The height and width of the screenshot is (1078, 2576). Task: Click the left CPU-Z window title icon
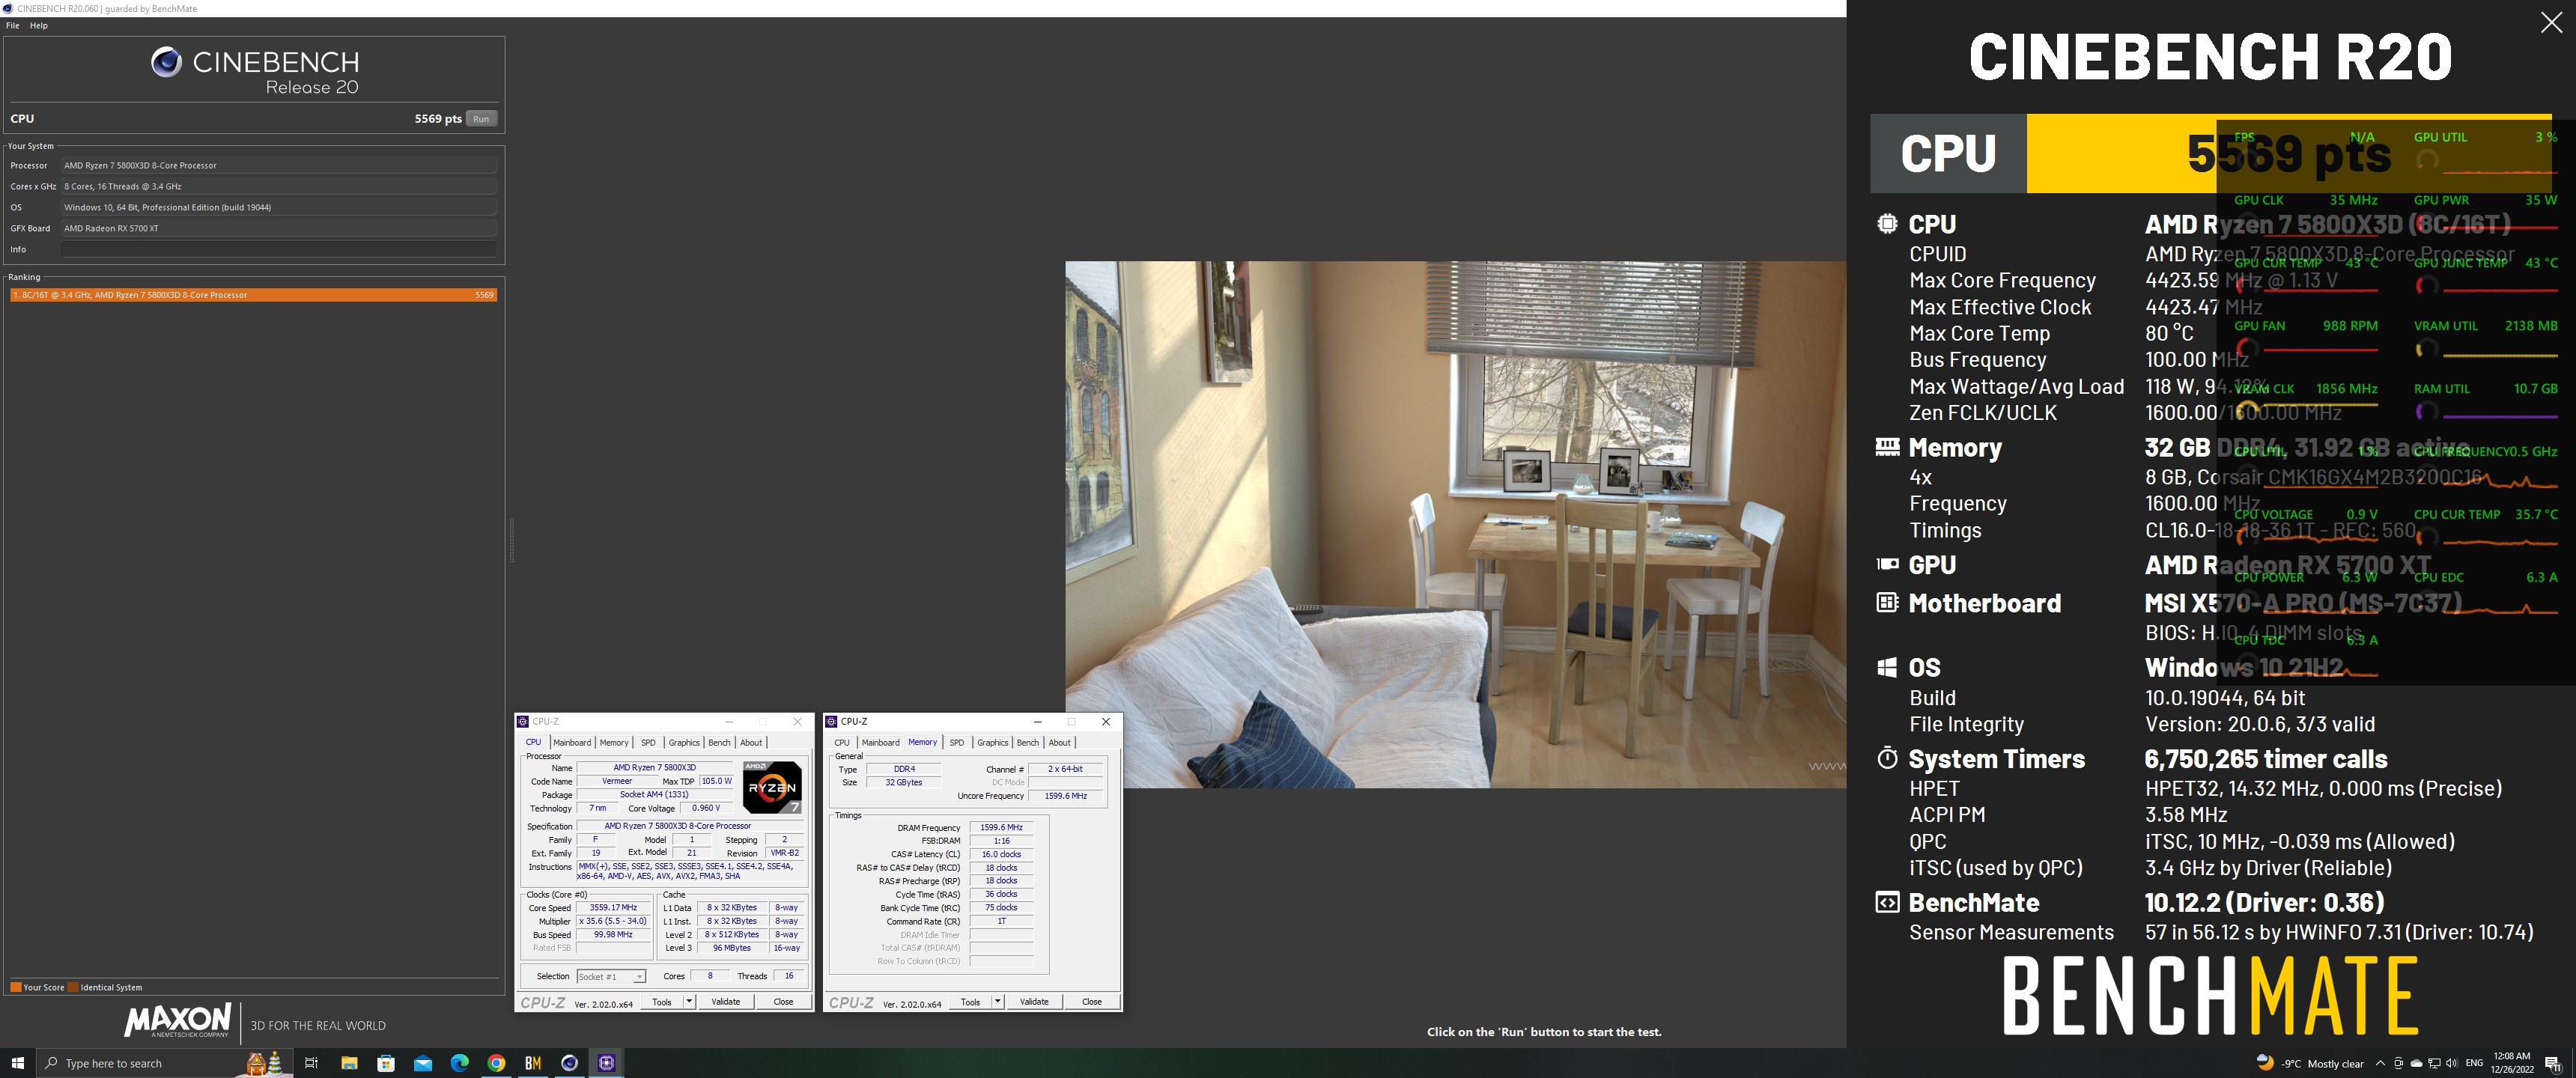click(x=523, y=721)
